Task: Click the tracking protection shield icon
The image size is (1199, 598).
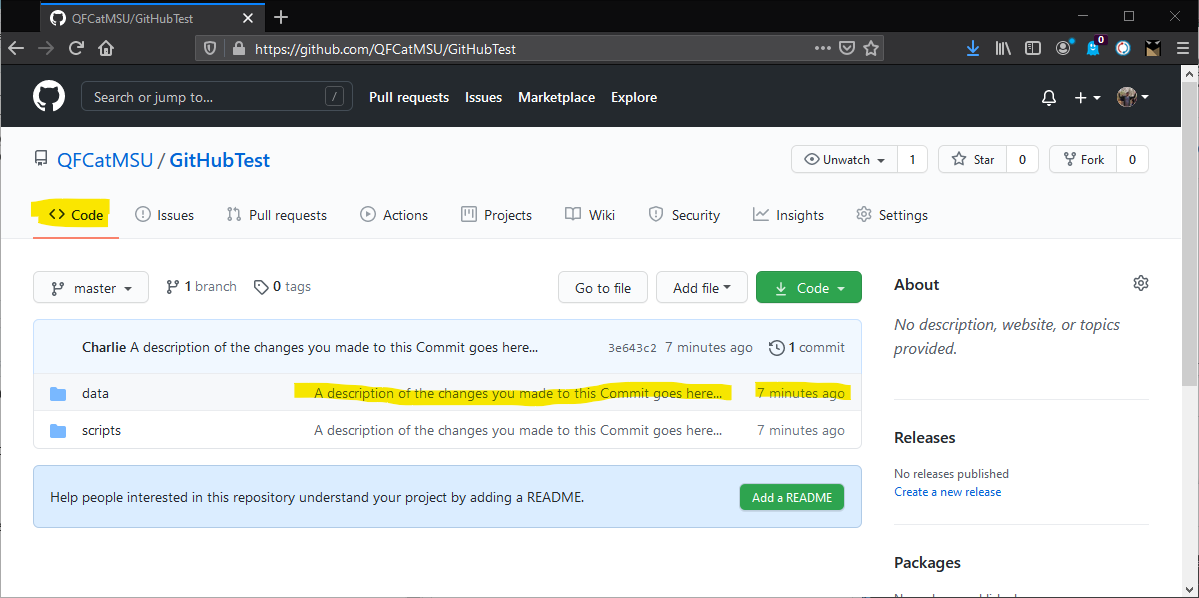Action: coord(210,48)
